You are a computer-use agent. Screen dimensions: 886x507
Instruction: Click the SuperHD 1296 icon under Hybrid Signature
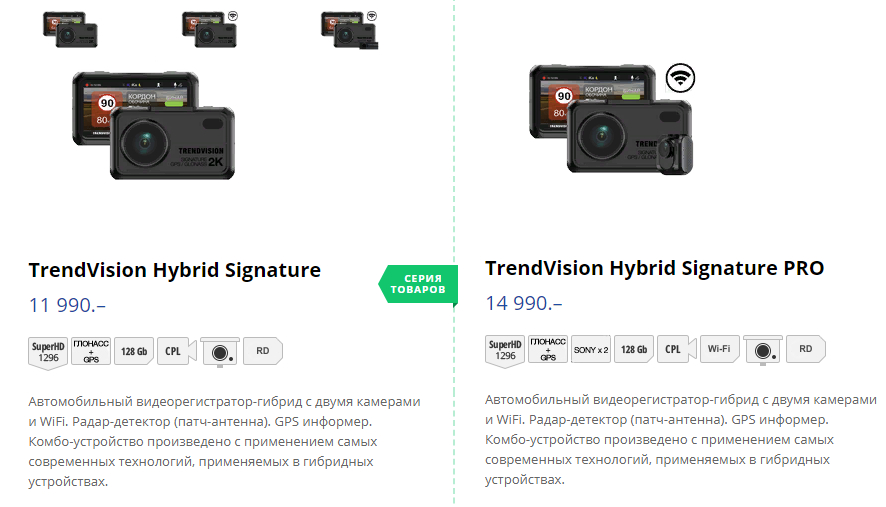point(48,353)
